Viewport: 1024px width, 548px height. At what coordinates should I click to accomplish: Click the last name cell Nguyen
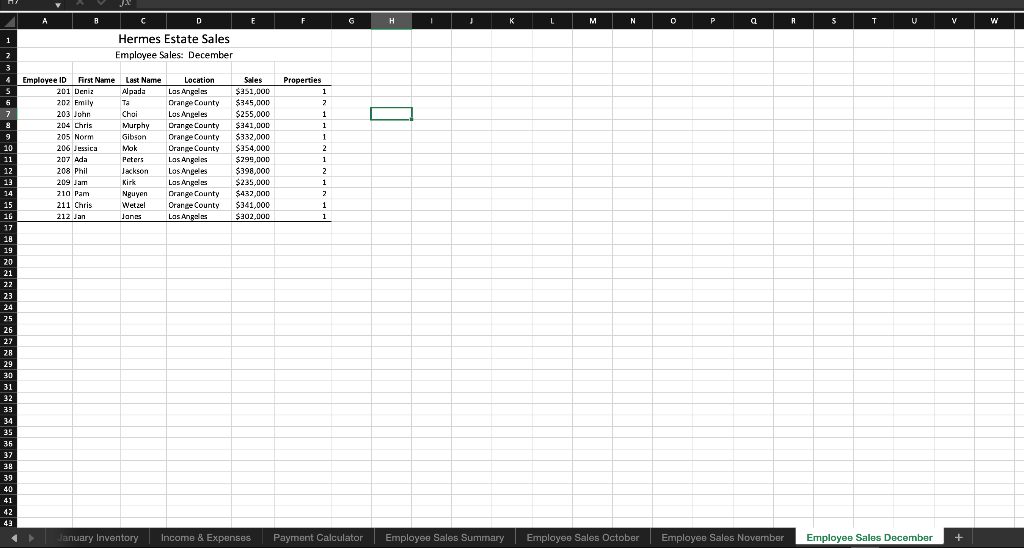pyautogui.click(x=143, y=193)
